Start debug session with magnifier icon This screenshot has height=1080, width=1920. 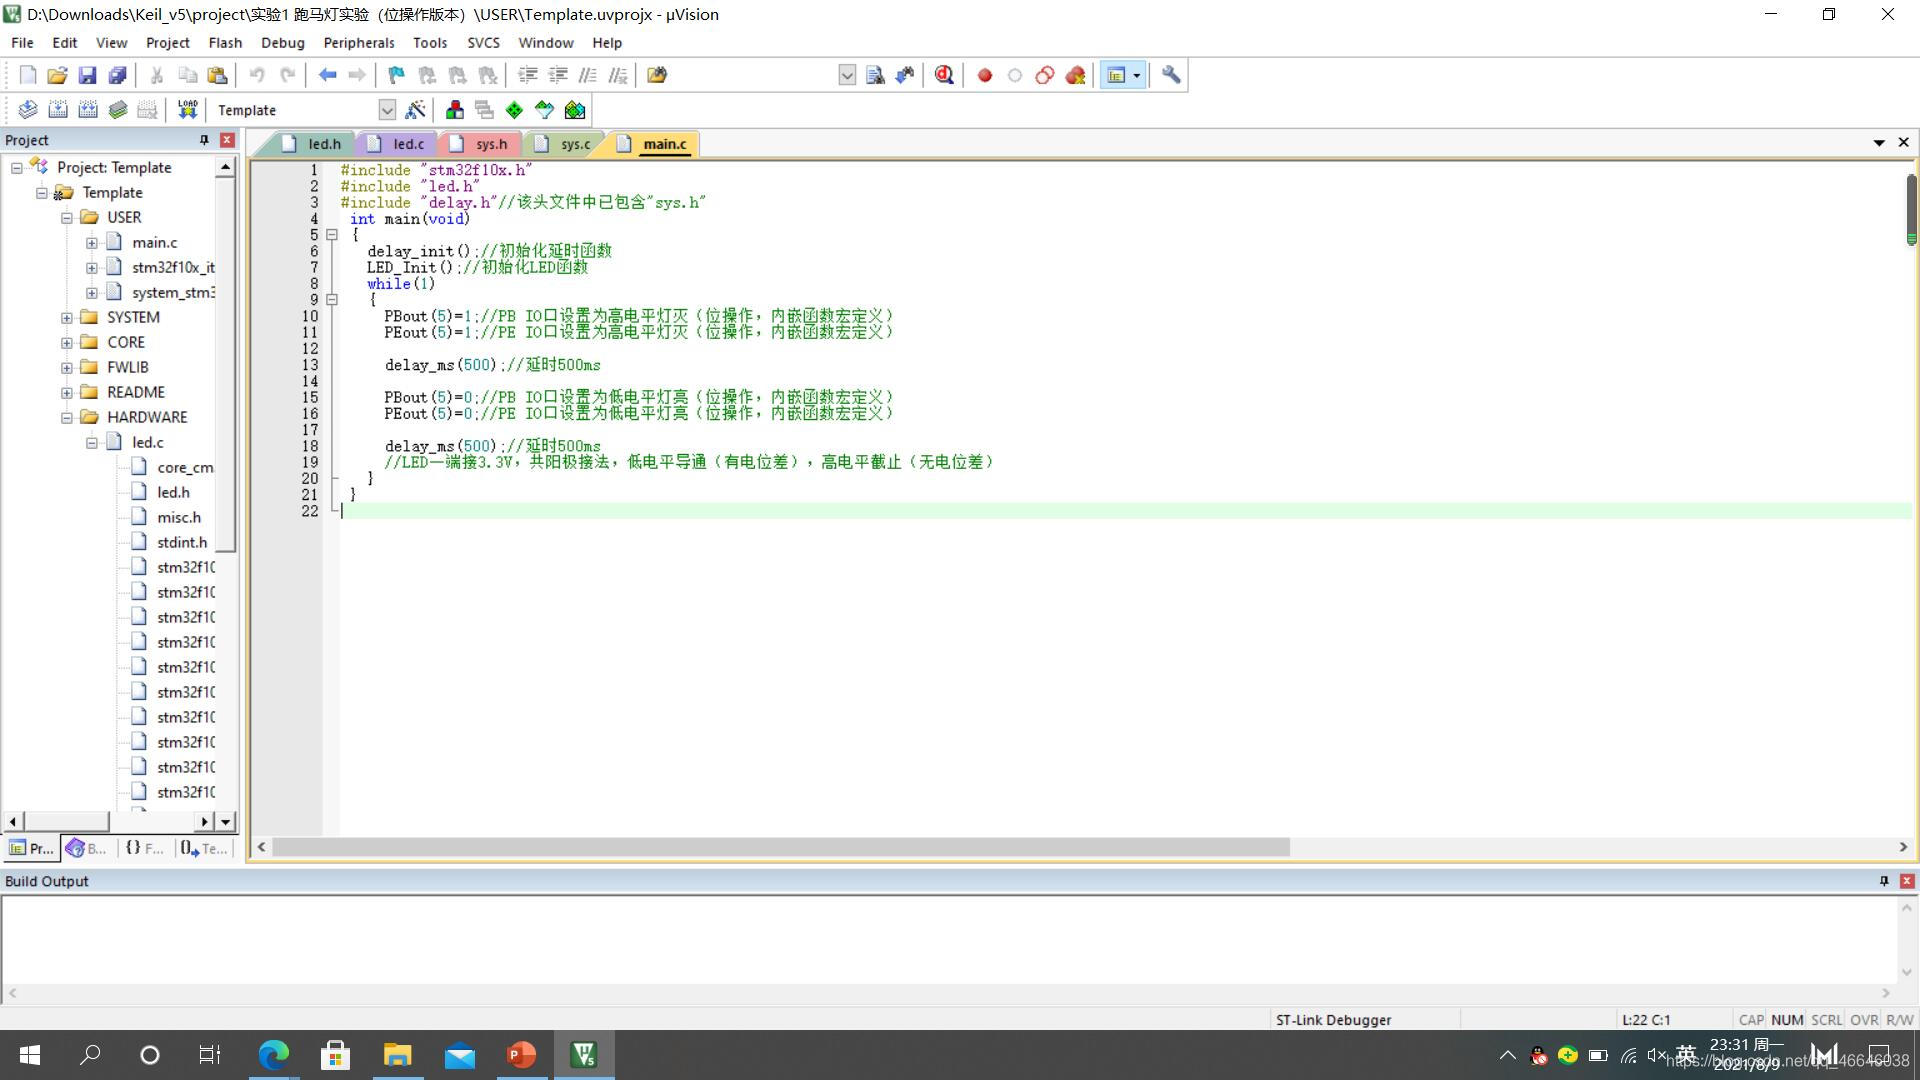coord(944,75)
